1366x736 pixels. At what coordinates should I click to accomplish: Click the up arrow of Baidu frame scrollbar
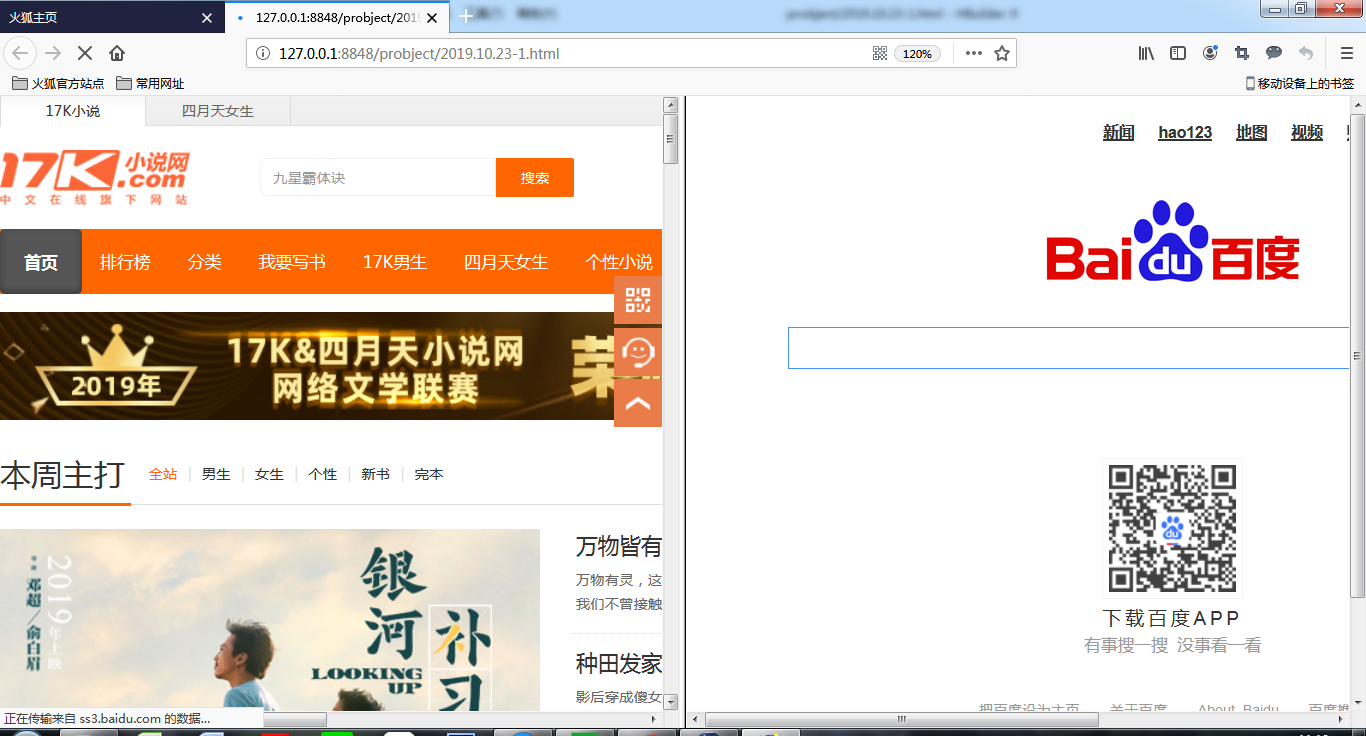[x=1357, y=104]
